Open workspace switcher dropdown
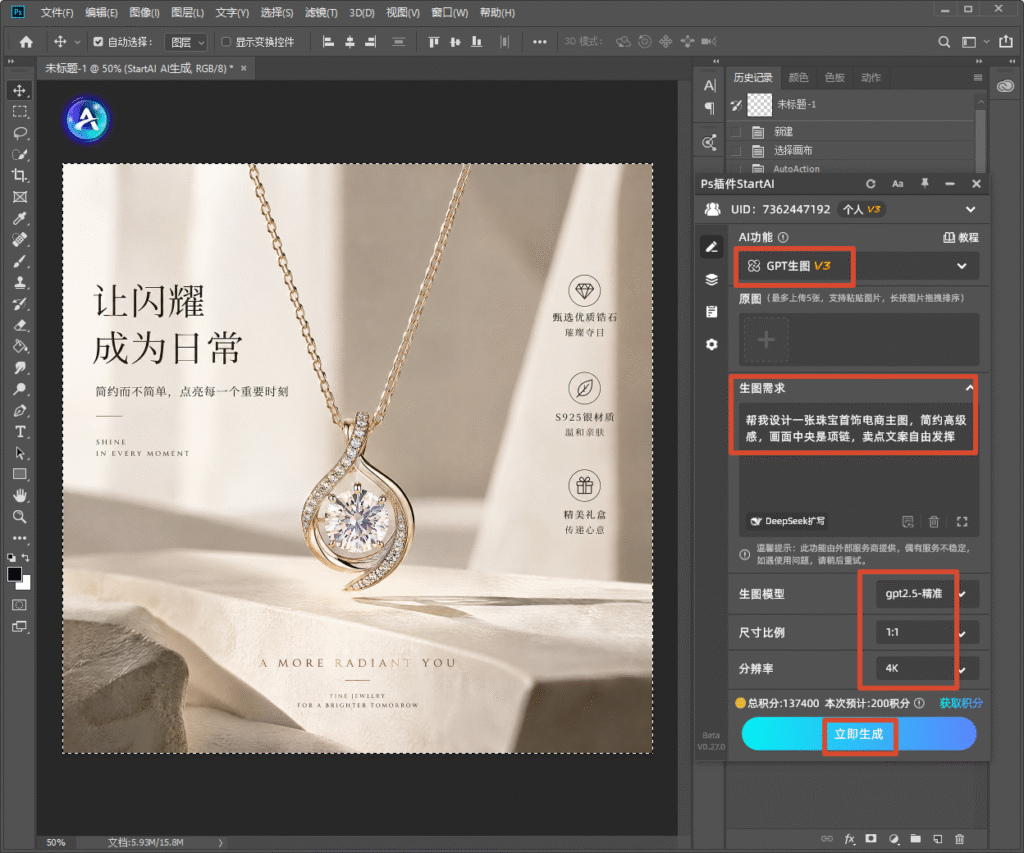Viewport: 1024px width, 853px height. 974,42
